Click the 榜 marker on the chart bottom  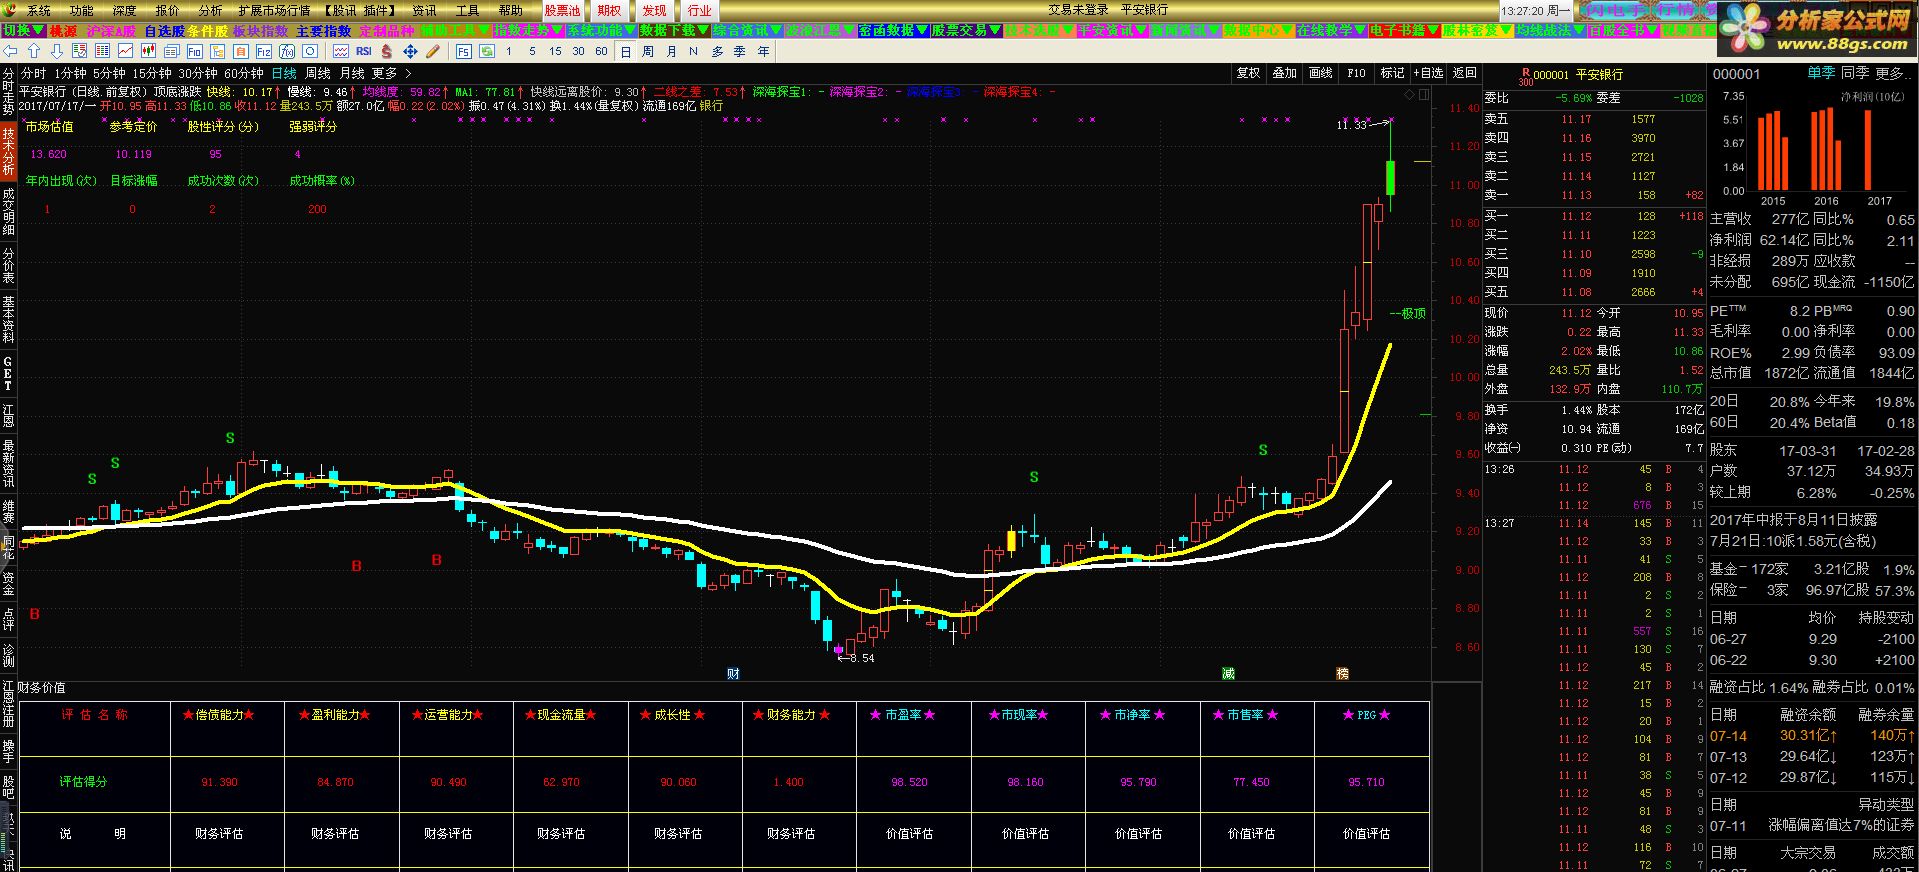[x=1342, y=674]
